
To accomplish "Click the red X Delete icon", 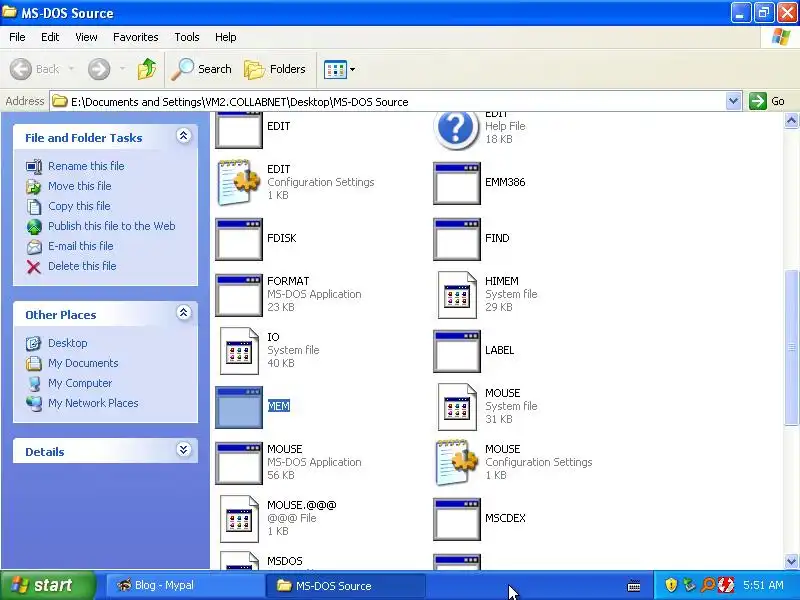I will pyautogui.click(x=34, y=266).
